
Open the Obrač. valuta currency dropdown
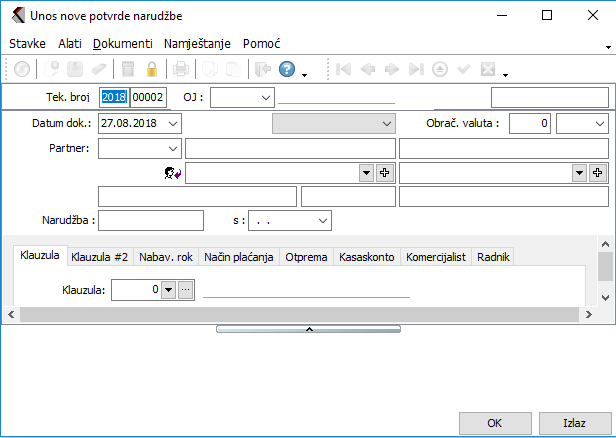598,123
